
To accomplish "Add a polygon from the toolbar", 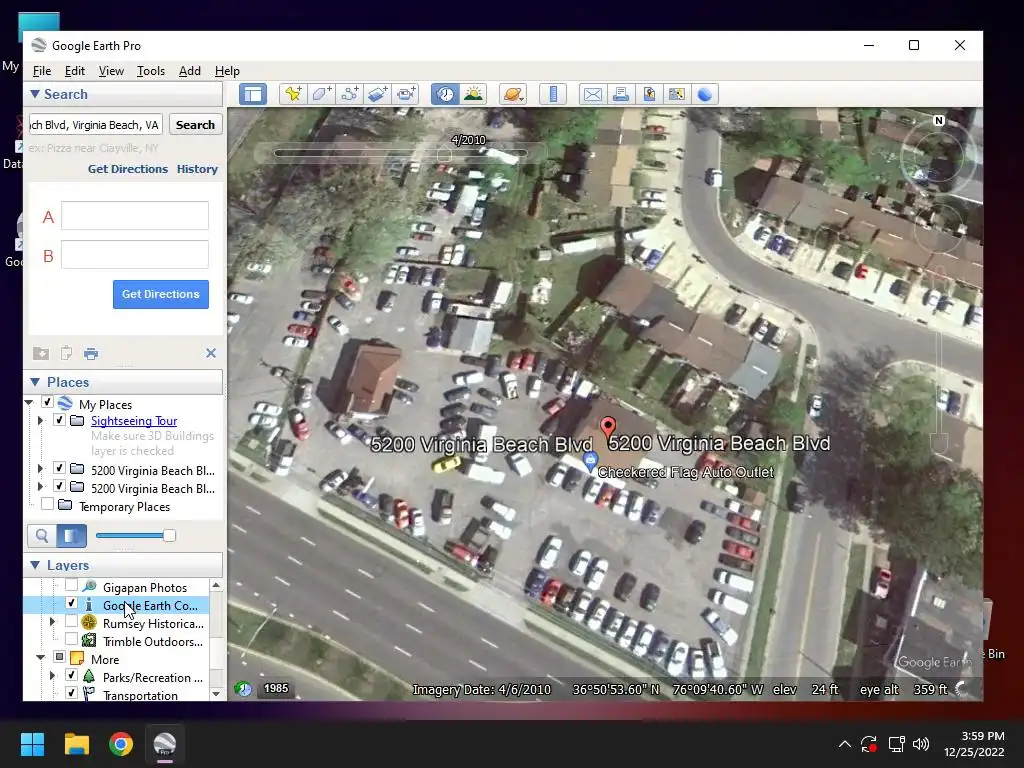I will pos(321,94).
